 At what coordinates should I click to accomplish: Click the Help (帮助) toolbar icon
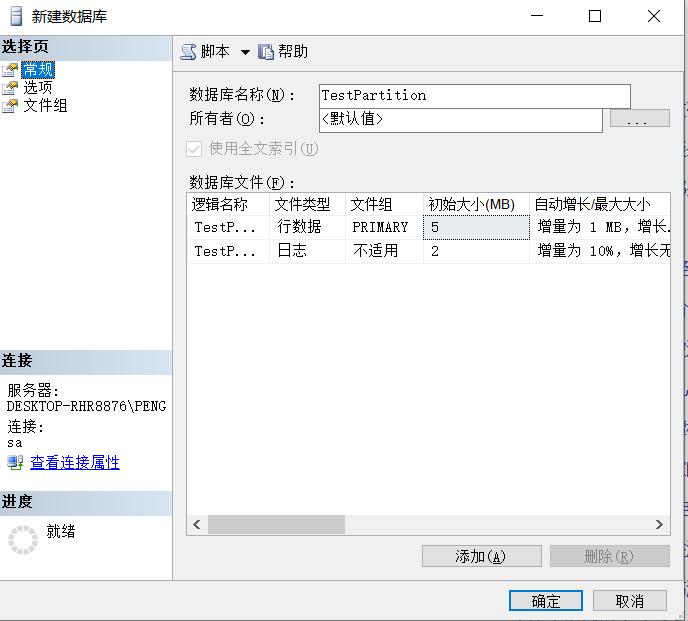pyautogui.click(x=265, y=52)
